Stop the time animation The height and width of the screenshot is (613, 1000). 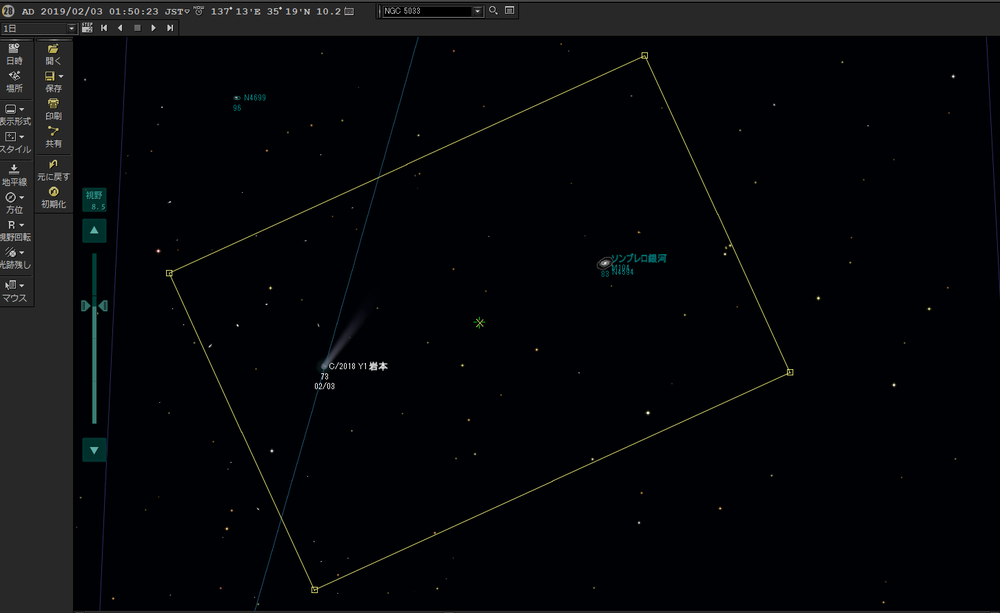tap(137, 27)
